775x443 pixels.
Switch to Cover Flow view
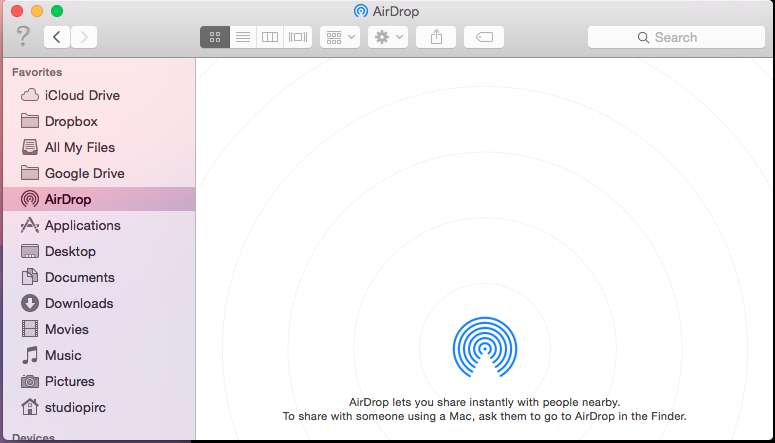coord(298,37)
